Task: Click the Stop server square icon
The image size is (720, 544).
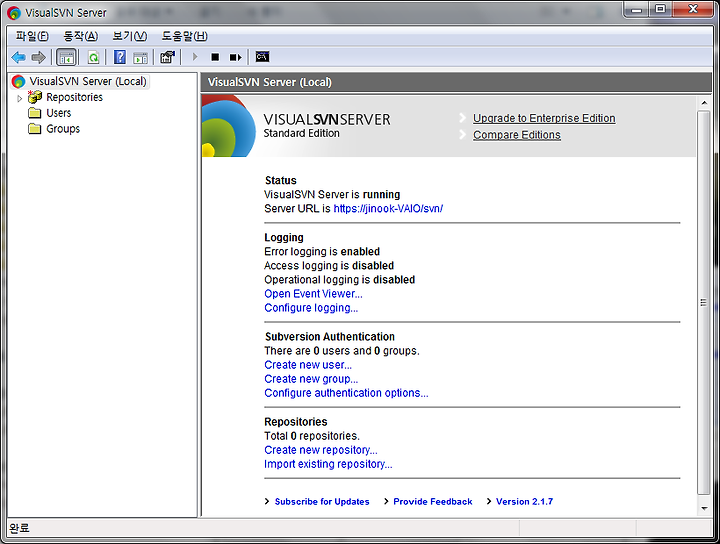Action: 215,57
